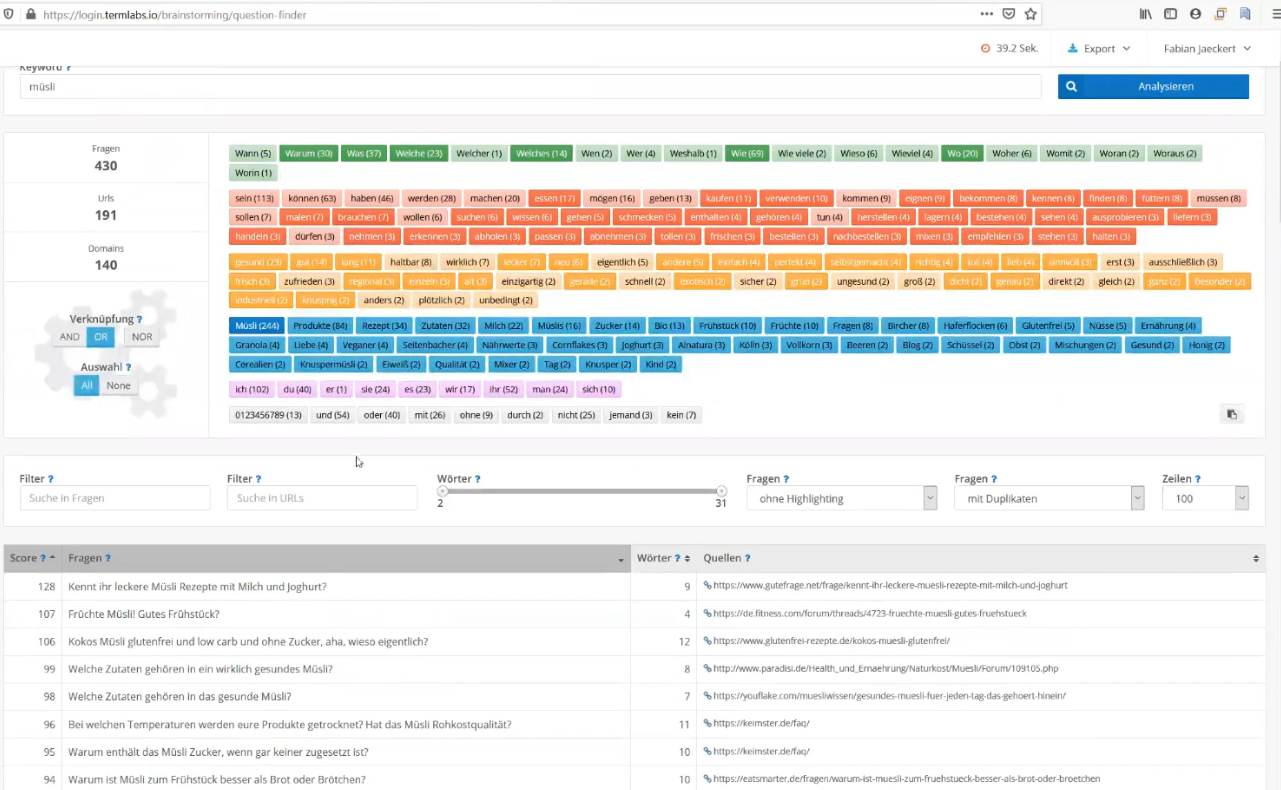The width and height of the screenshot is (1281, 790).
Task: Click the help icon next to Zeilen
Action: click(x=1198, y=479)
